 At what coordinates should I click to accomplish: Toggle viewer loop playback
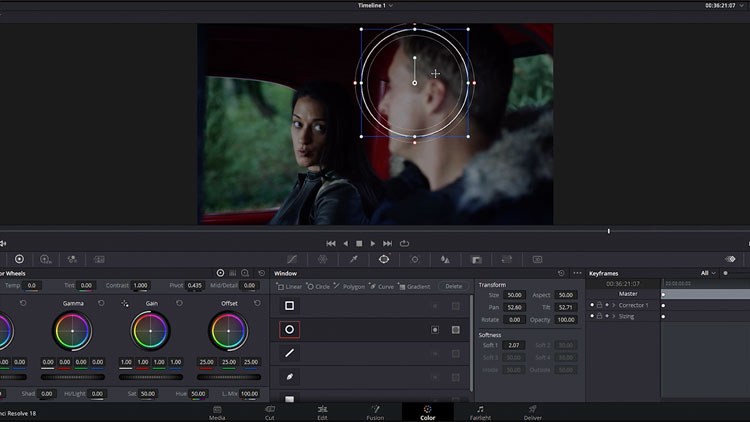point(404,244)
